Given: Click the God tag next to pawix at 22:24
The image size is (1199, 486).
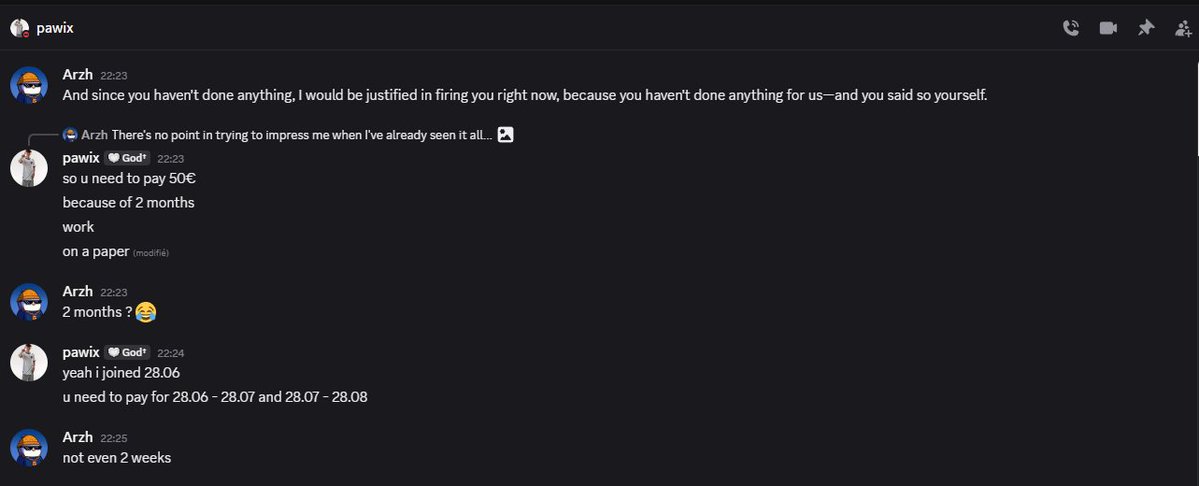Looking at the screenshot, I should 127,352.
